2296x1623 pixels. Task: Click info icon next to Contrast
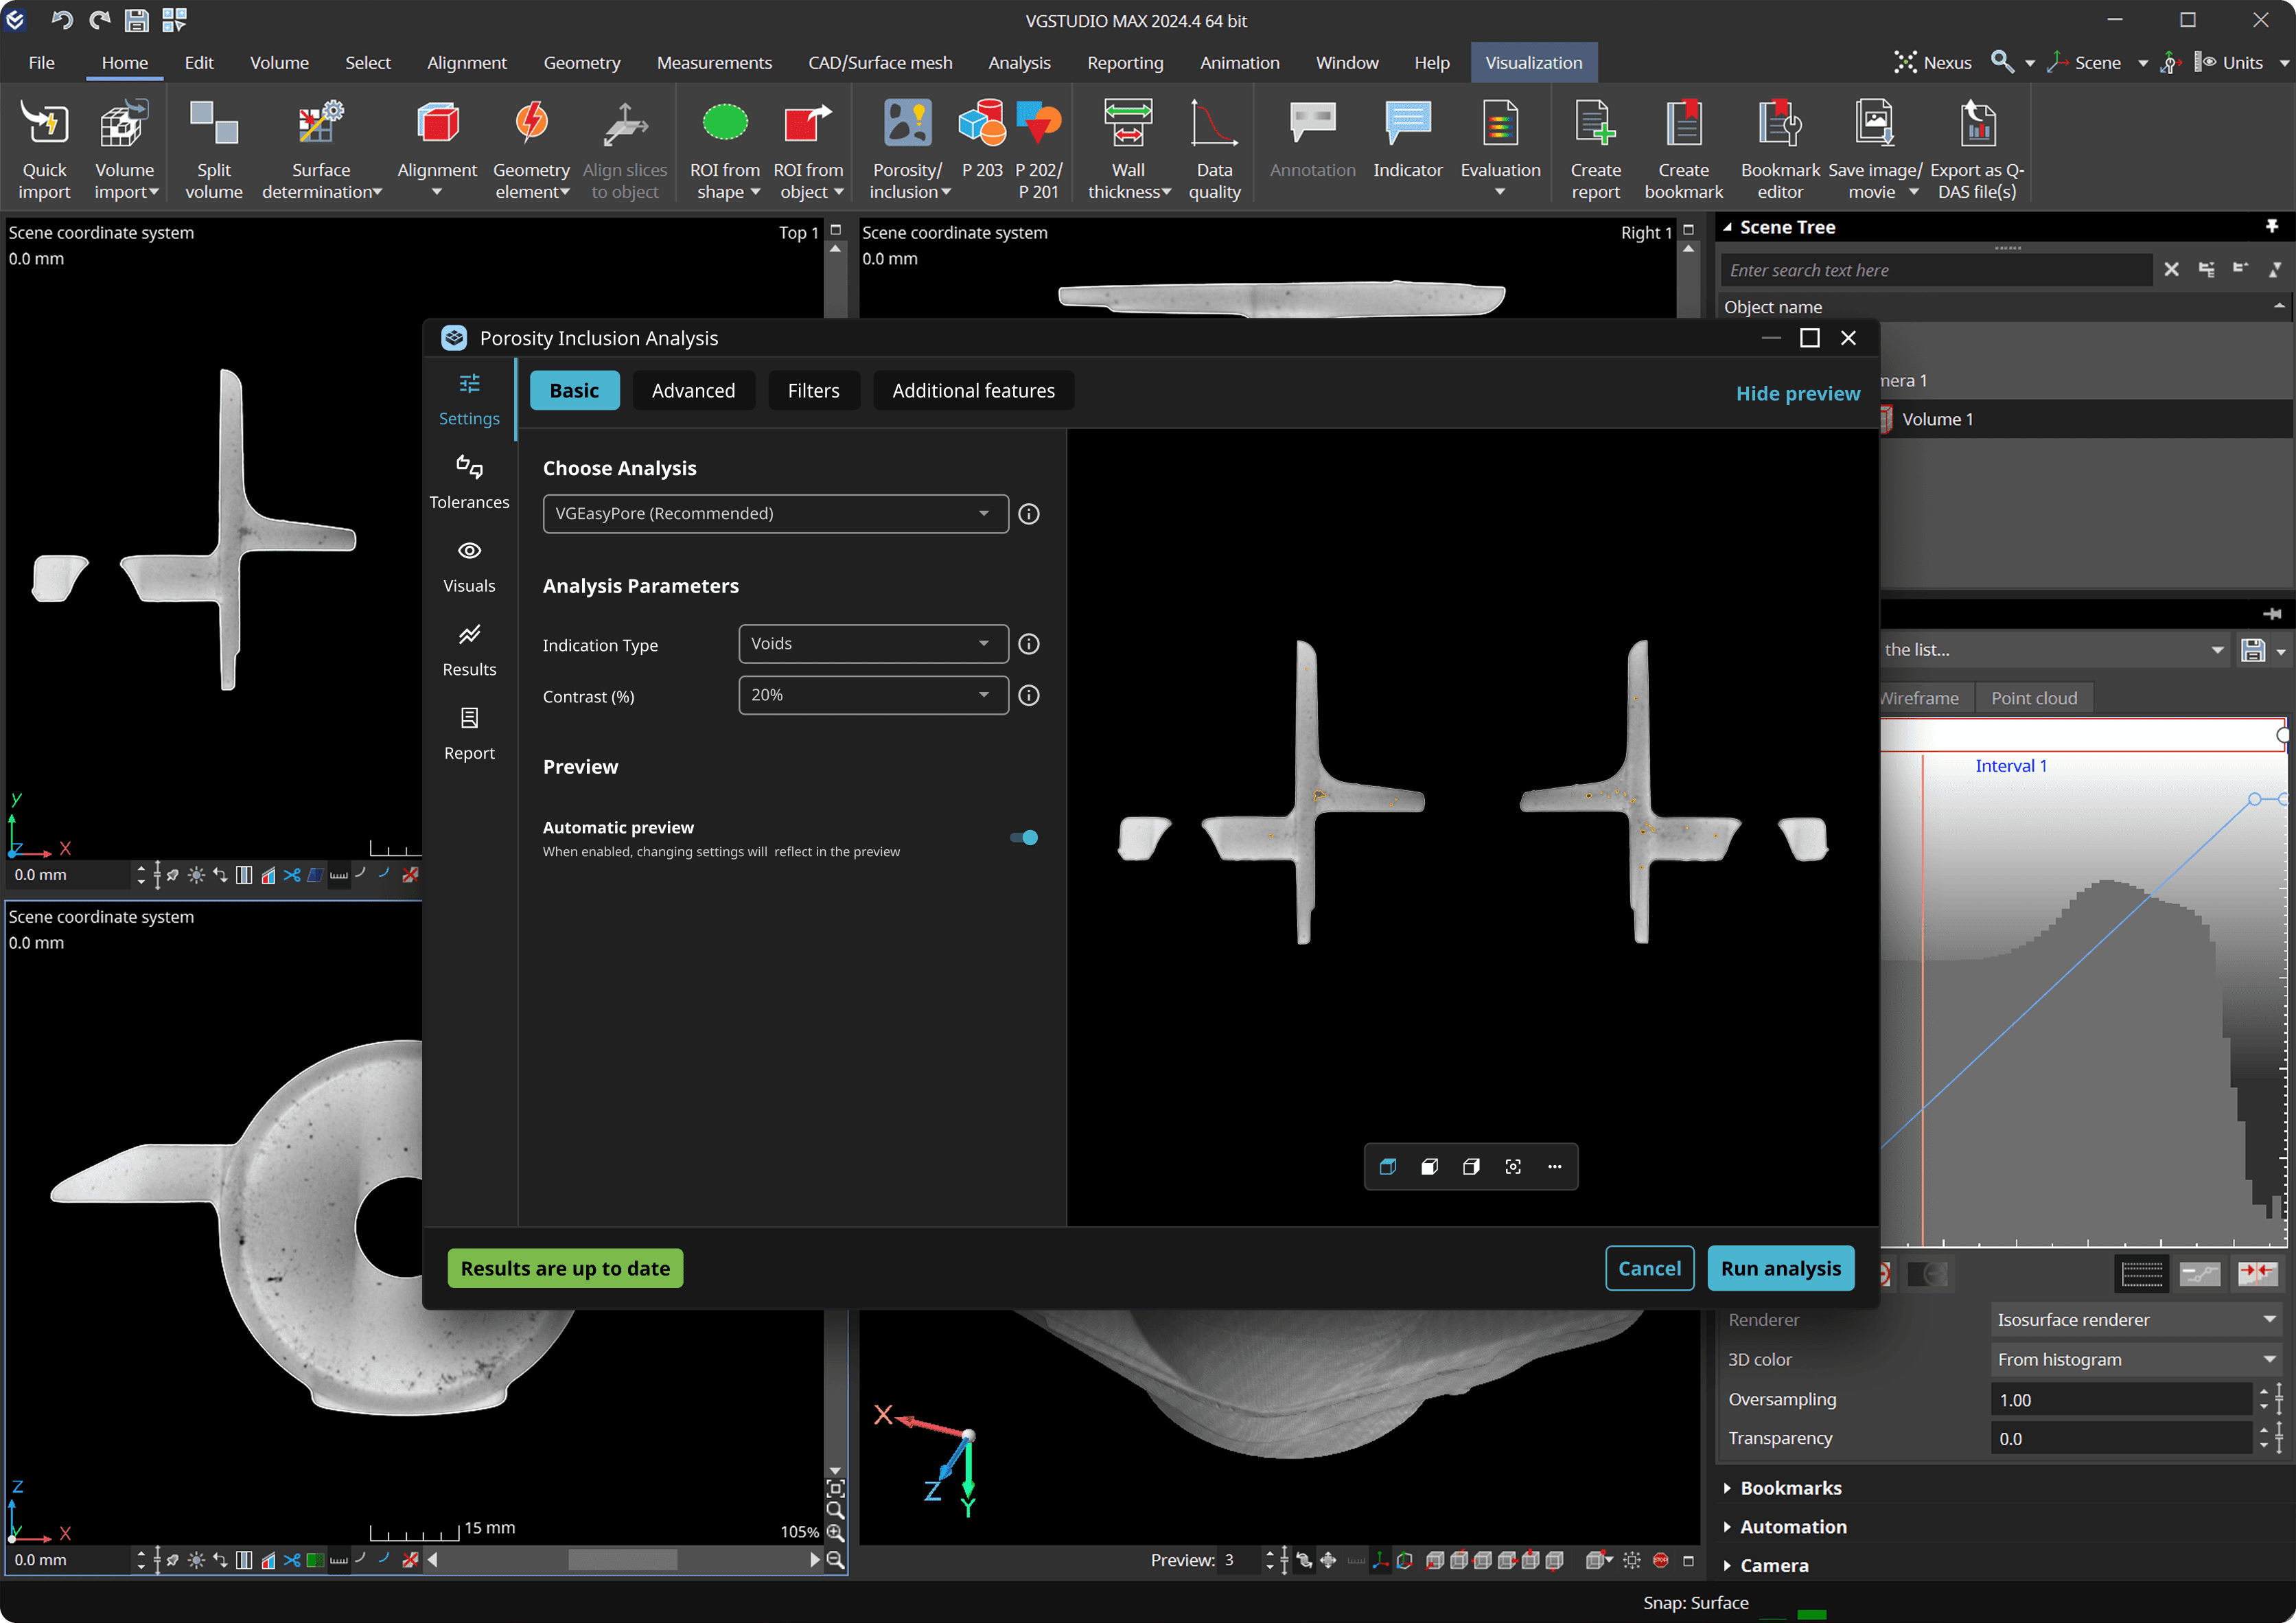click(x=1028, y=695)
